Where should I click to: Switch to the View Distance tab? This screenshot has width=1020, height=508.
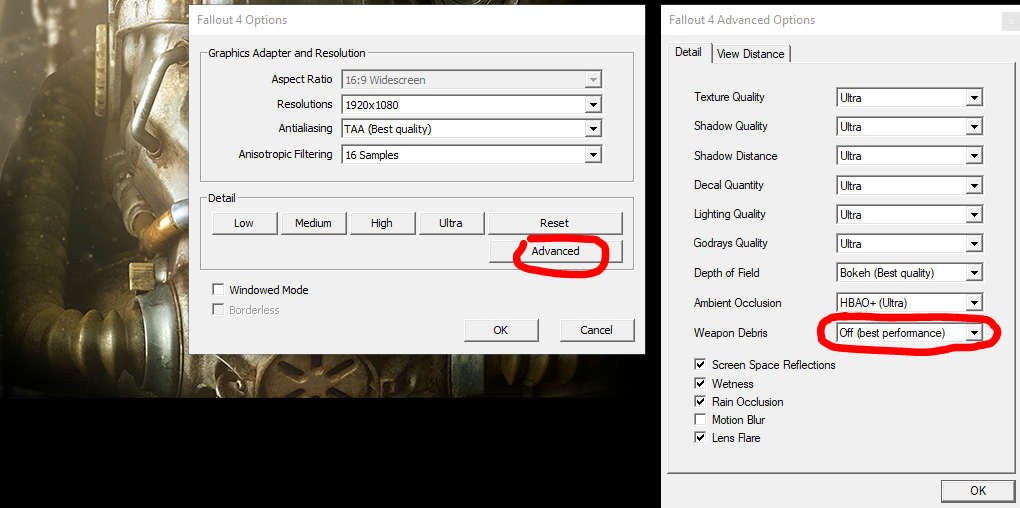(x=751, y=54)
